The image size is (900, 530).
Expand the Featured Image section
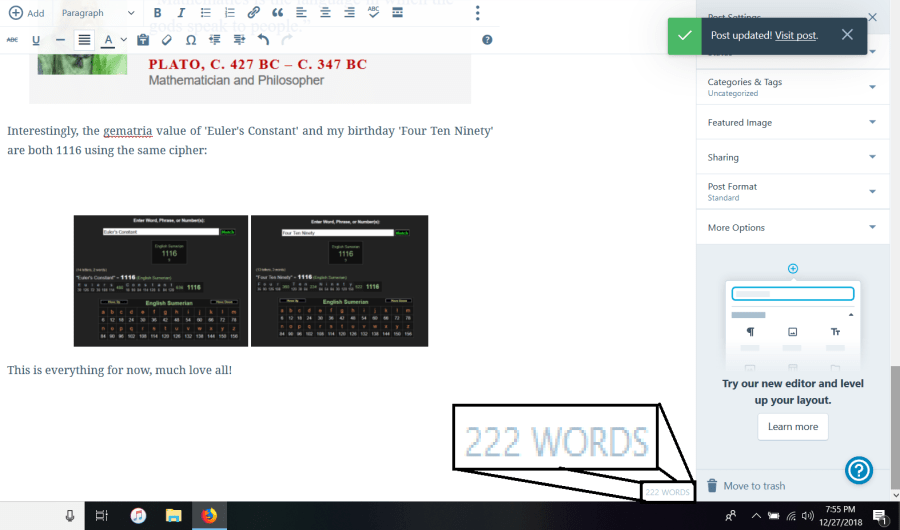(x=792, y=122)
